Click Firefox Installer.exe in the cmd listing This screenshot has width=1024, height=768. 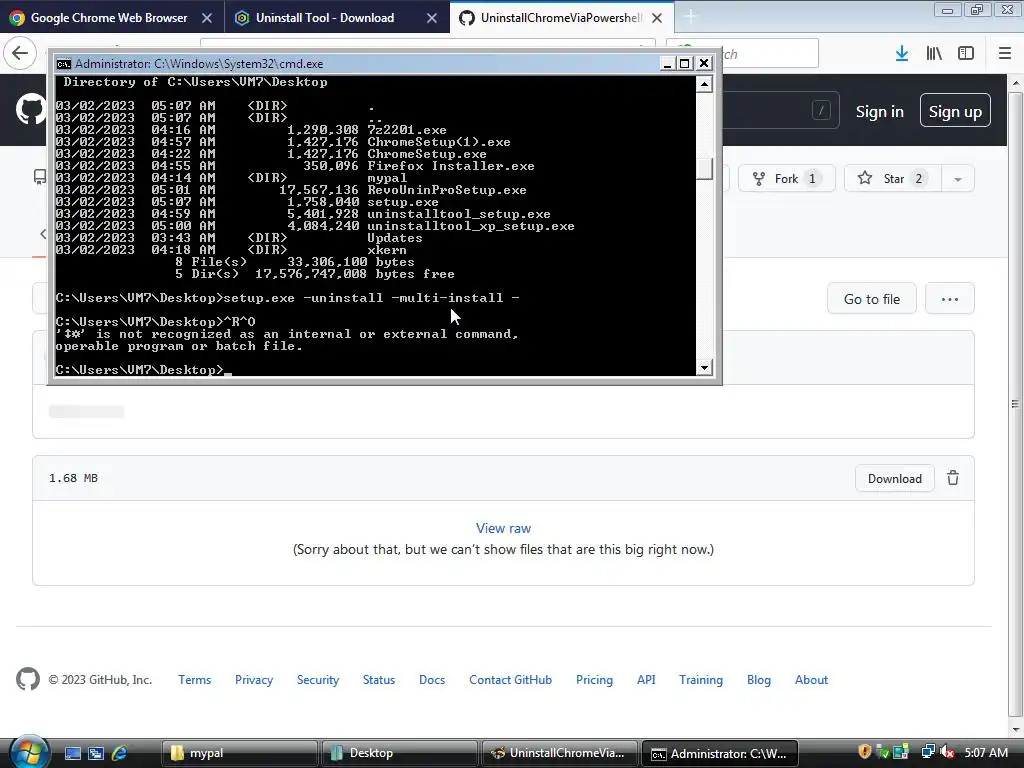[451, 166]
